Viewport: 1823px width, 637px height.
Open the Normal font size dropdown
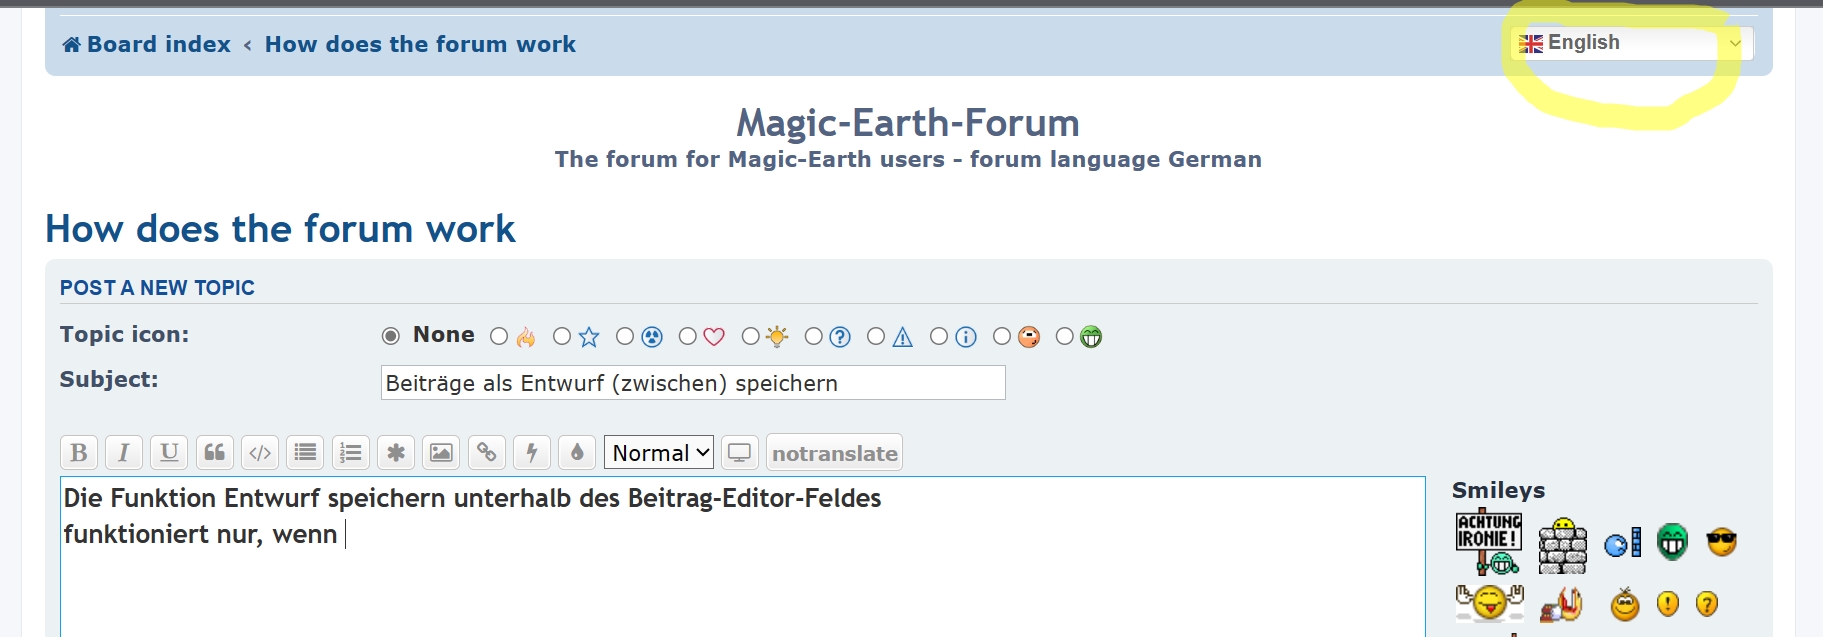click(659, 453)
